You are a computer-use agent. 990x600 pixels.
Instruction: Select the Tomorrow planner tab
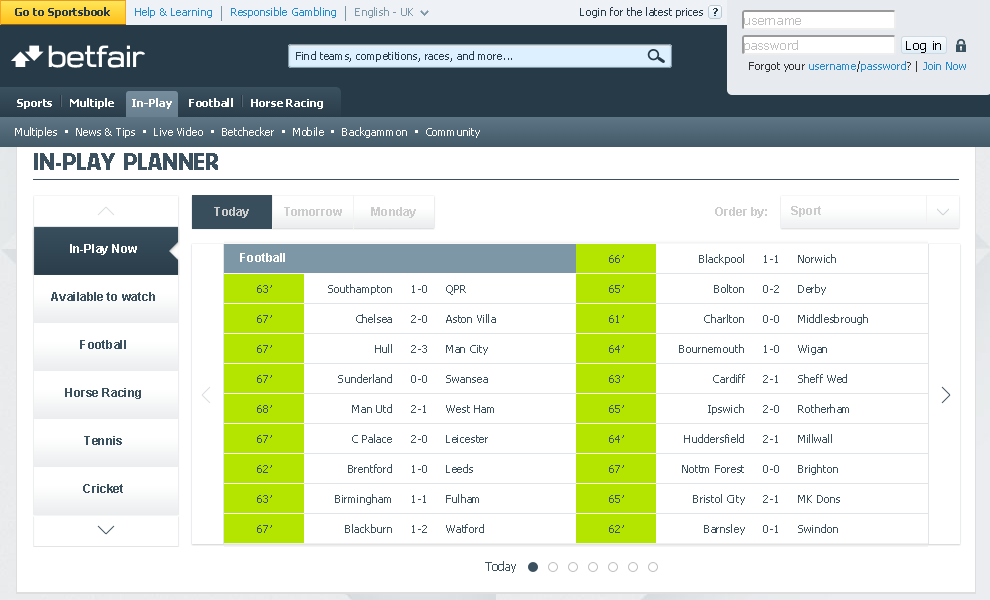pos(313,212)
